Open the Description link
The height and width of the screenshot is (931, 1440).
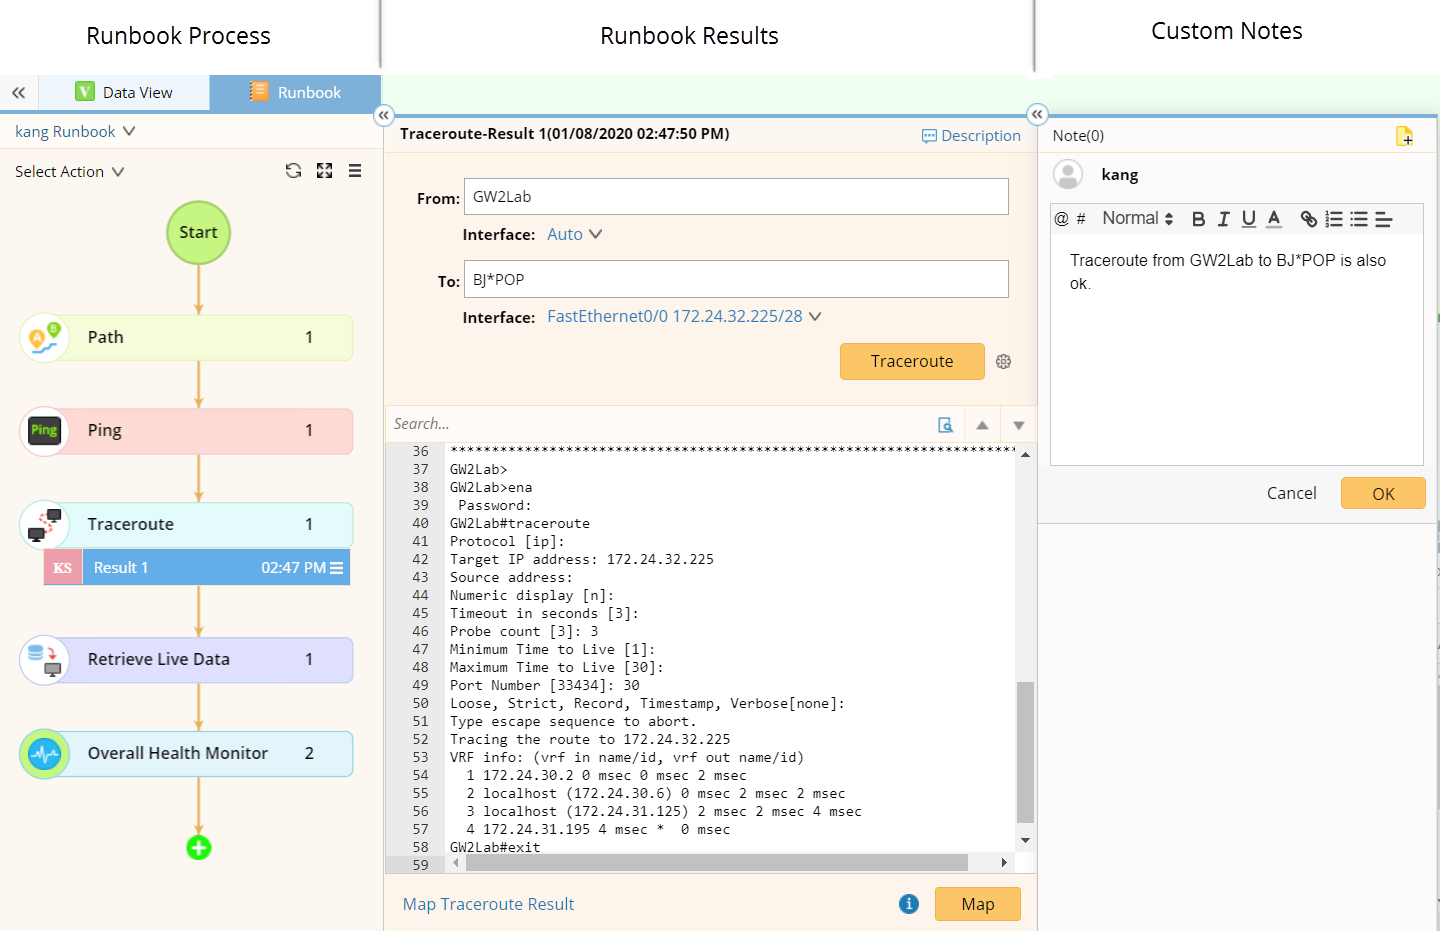971,136
